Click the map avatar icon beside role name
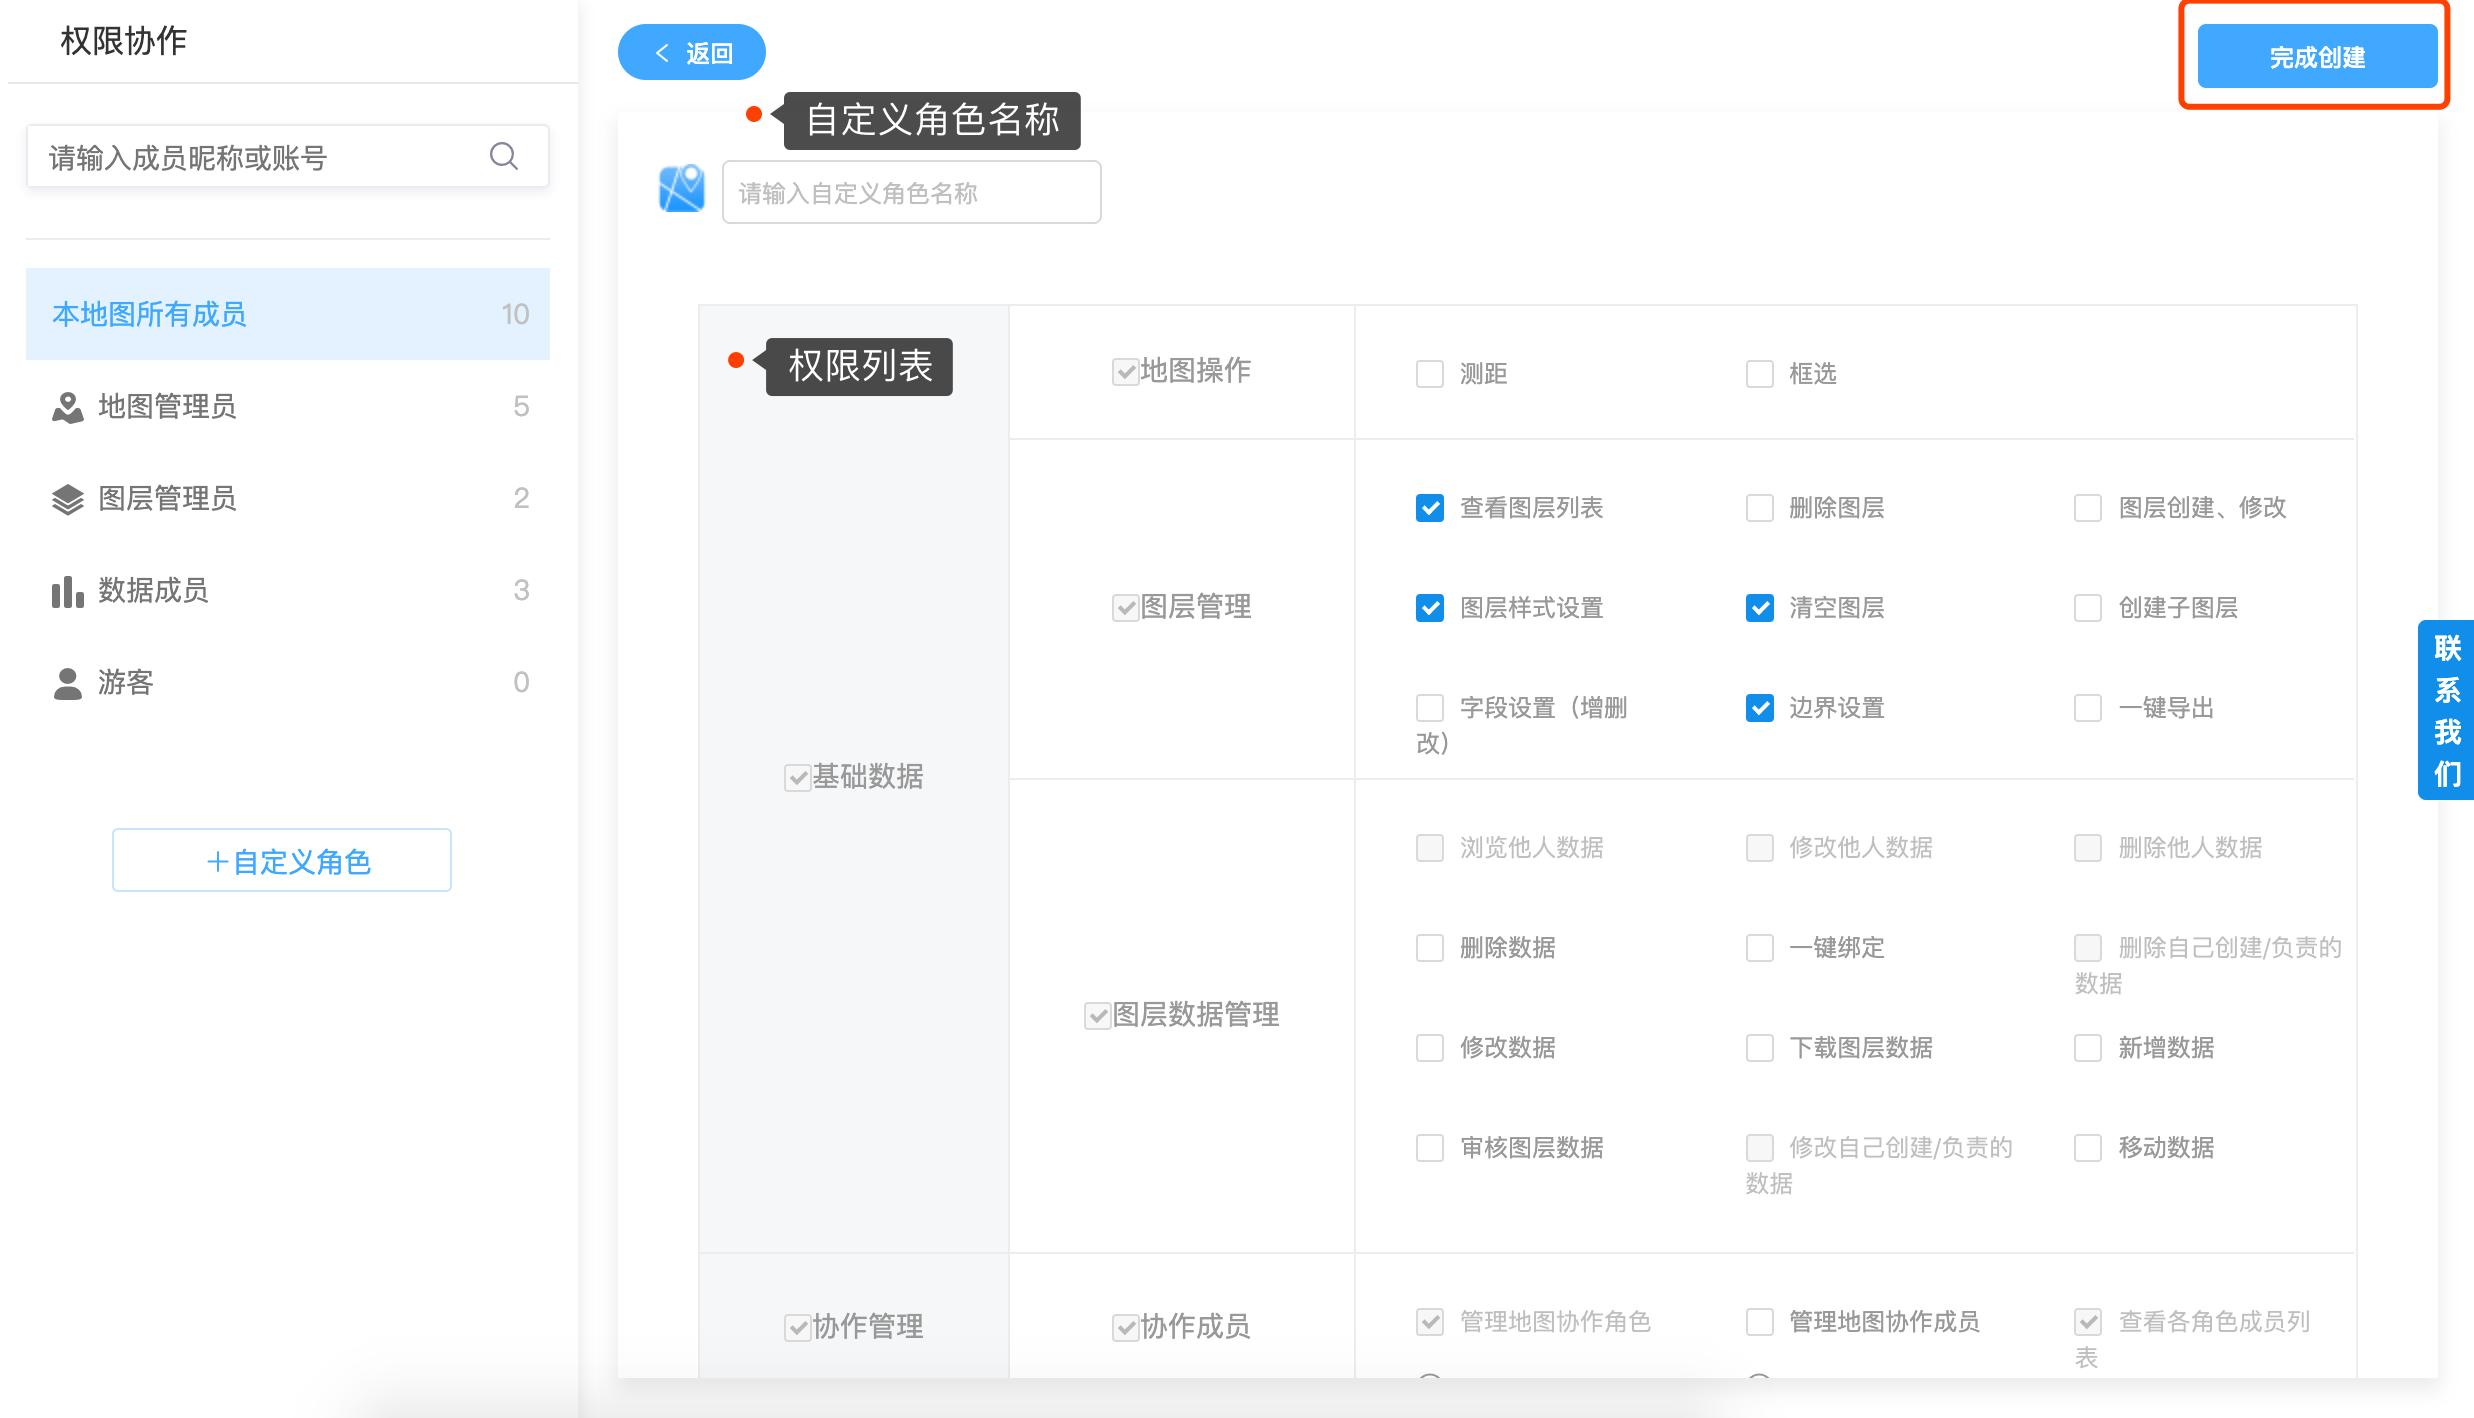 pos(682,188)
